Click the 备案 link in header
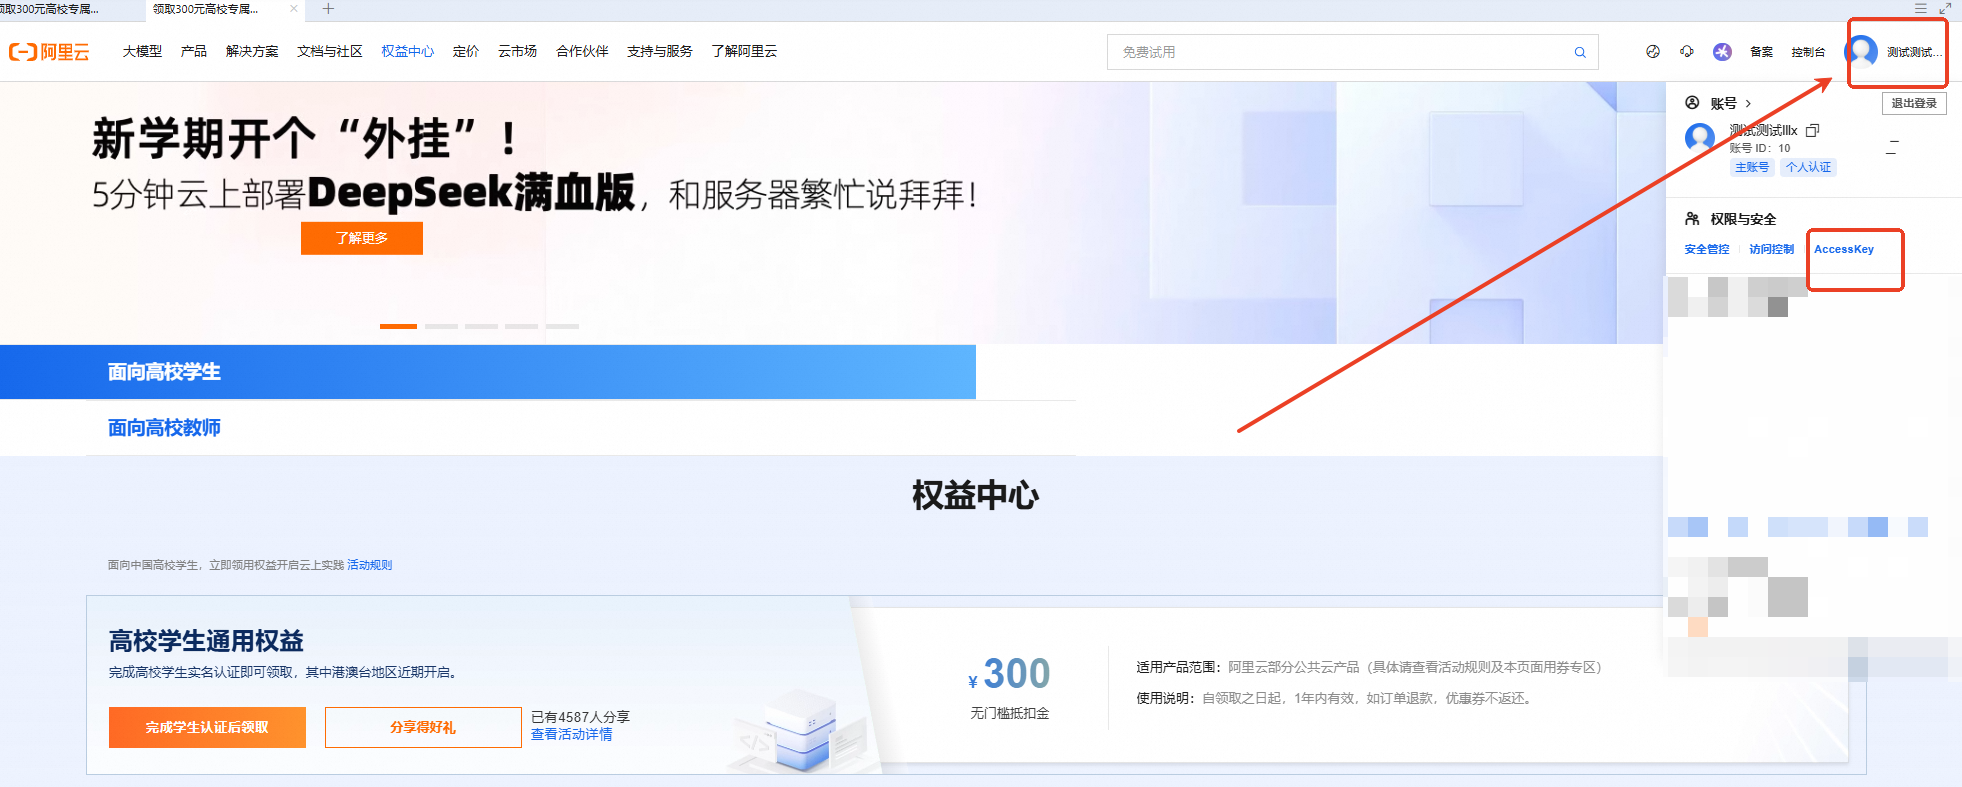This screenshot has width=1962, height=787. tap(1761, 52)
